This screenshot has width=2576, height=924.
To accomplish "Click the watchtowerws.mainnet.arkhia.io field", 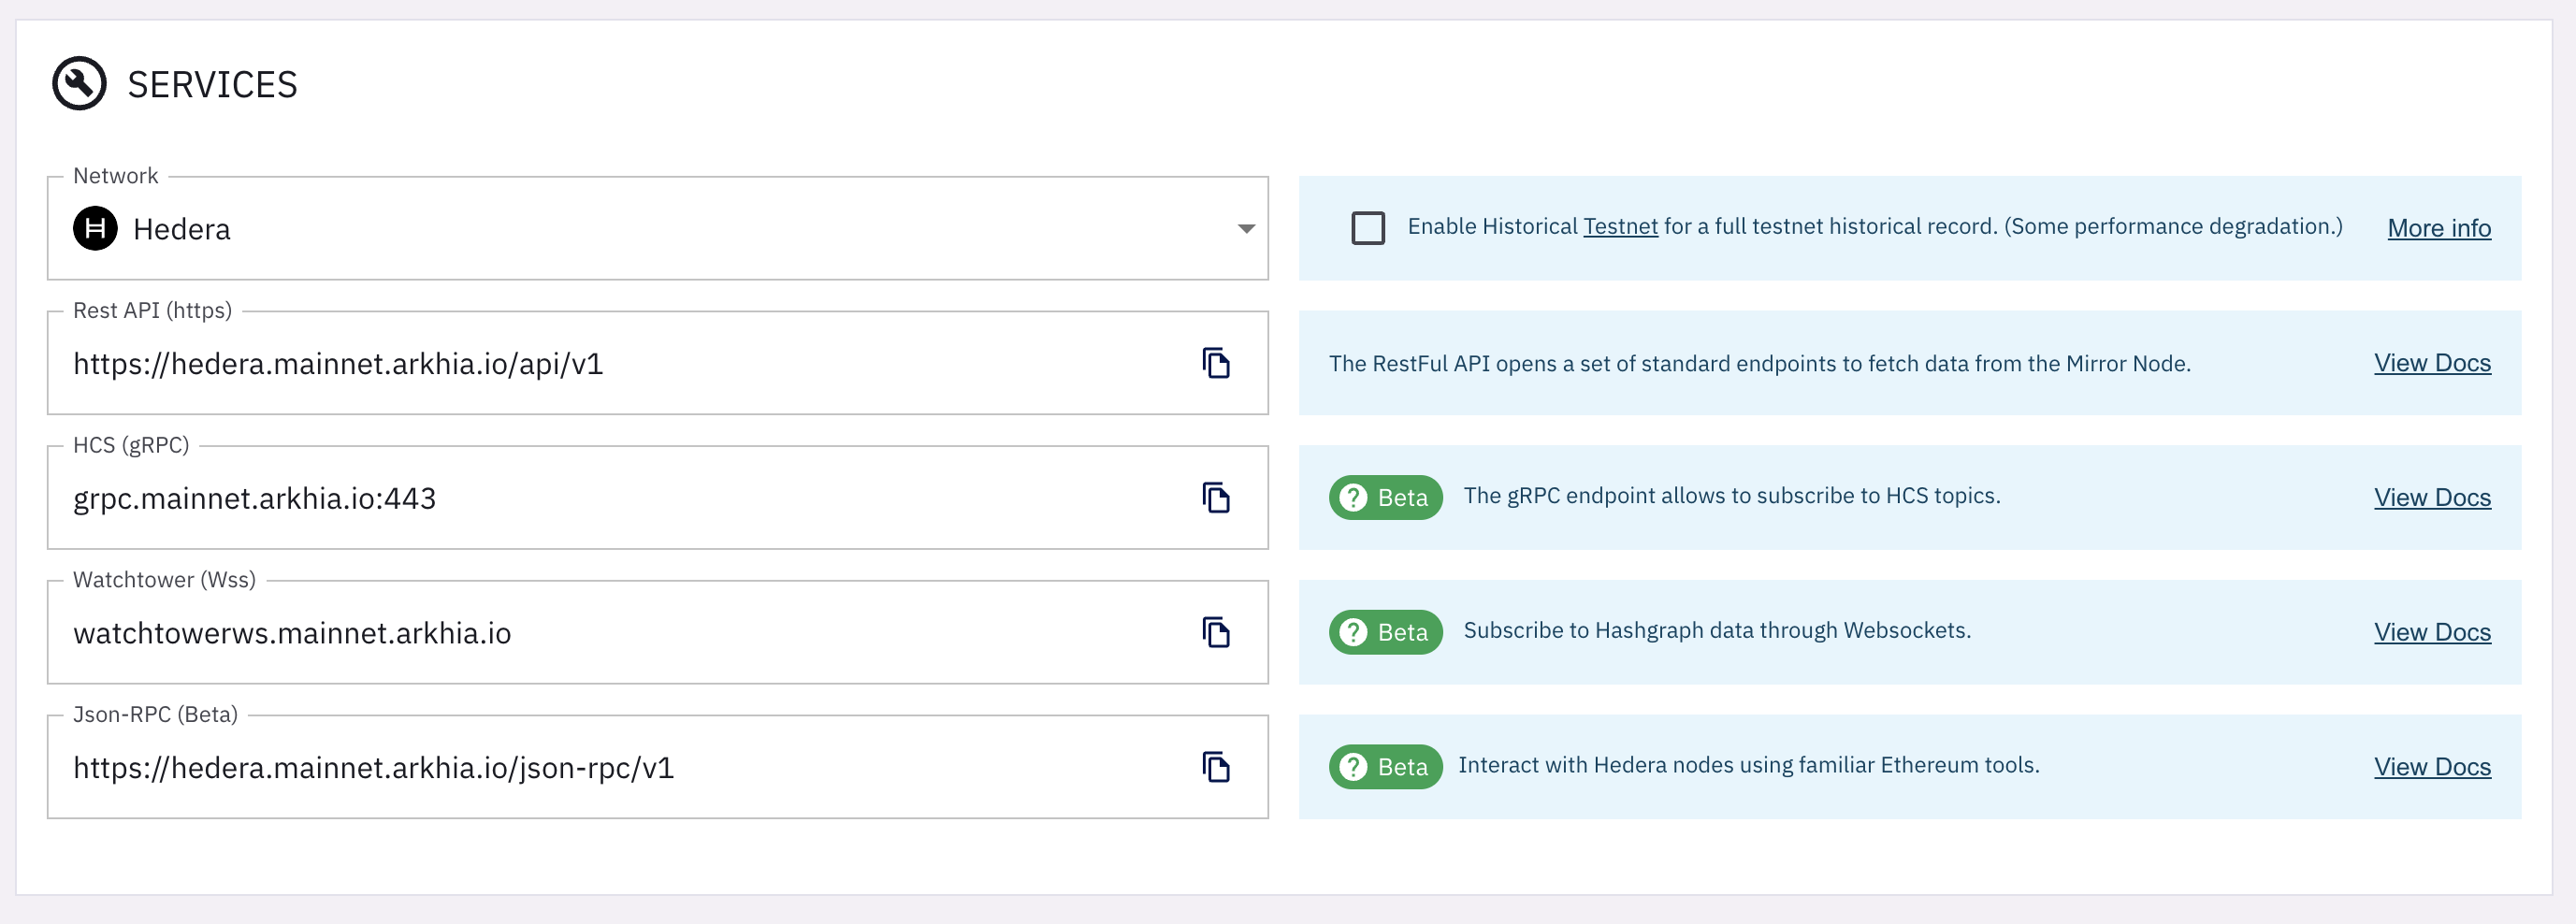I will (657, 632).
